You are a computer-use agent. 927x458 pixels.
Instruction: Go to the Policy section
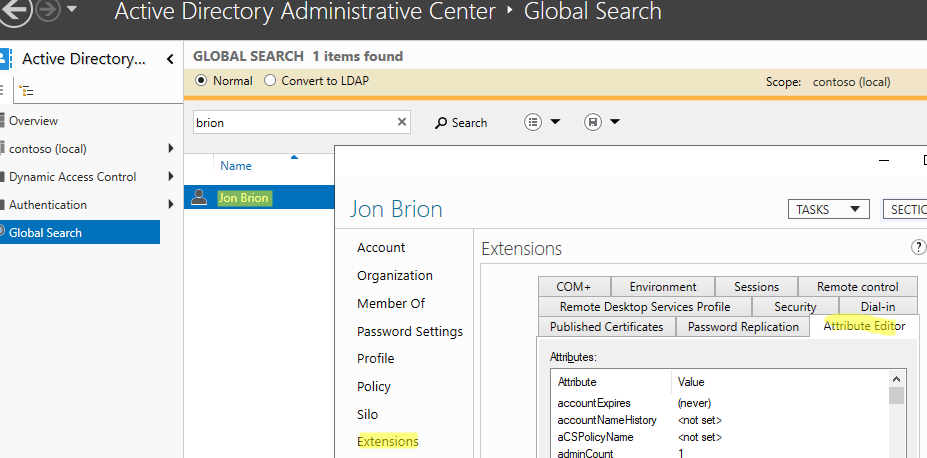pyautogui.click(x=374, y=386)
